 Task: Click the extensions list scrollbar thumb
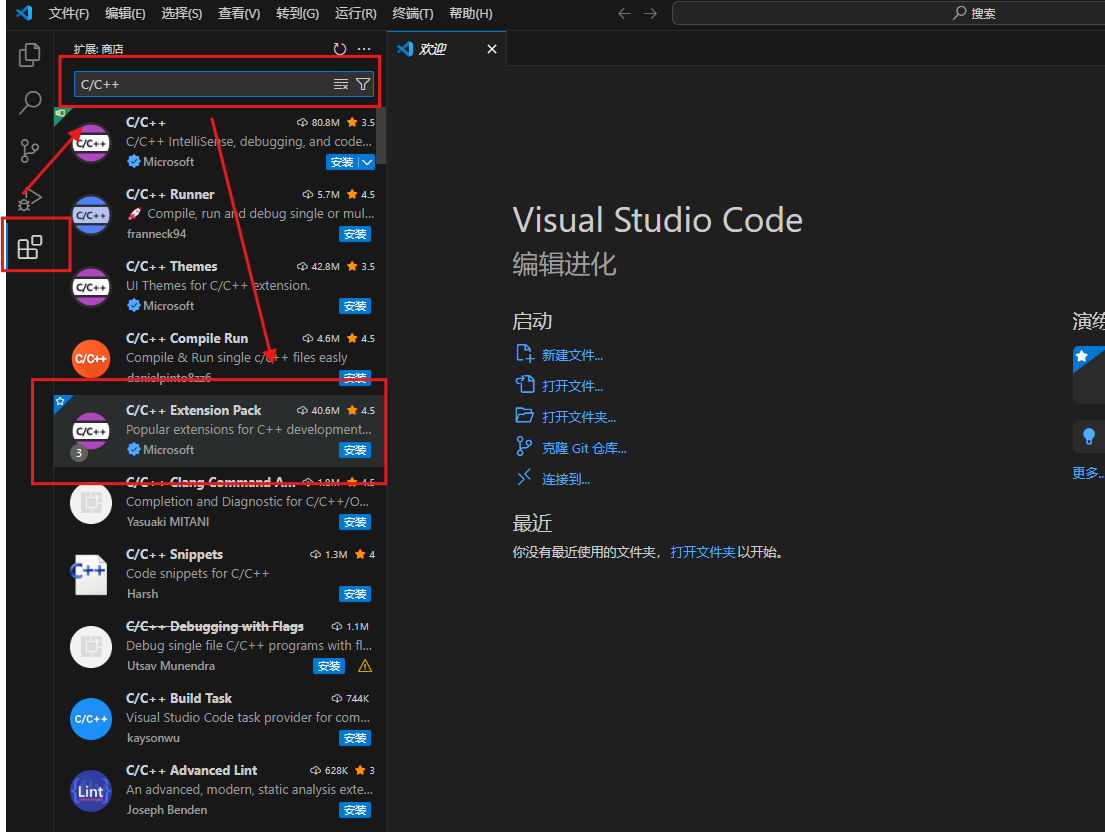click(x=381, y=137)
